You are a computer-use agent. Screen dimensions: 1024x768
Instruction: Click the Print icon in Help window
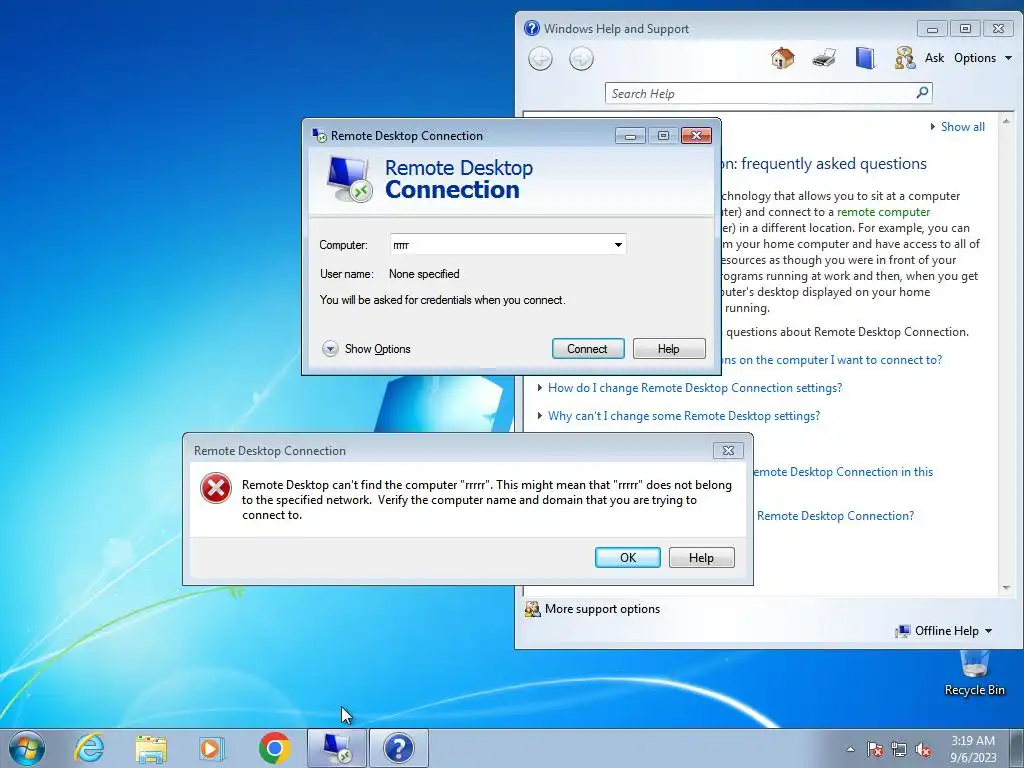[x=824, y=58]
